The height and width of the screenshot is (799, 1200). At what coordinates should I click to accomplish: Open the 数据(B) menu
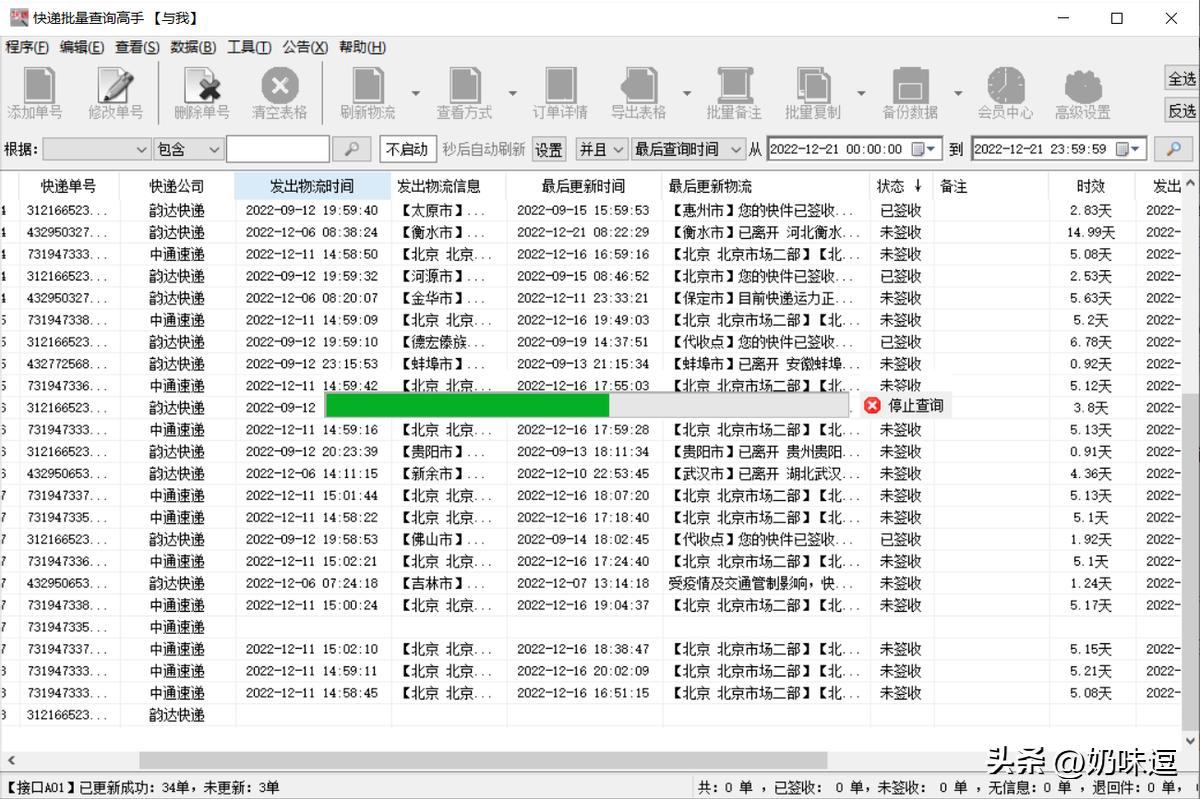(193, 47)
